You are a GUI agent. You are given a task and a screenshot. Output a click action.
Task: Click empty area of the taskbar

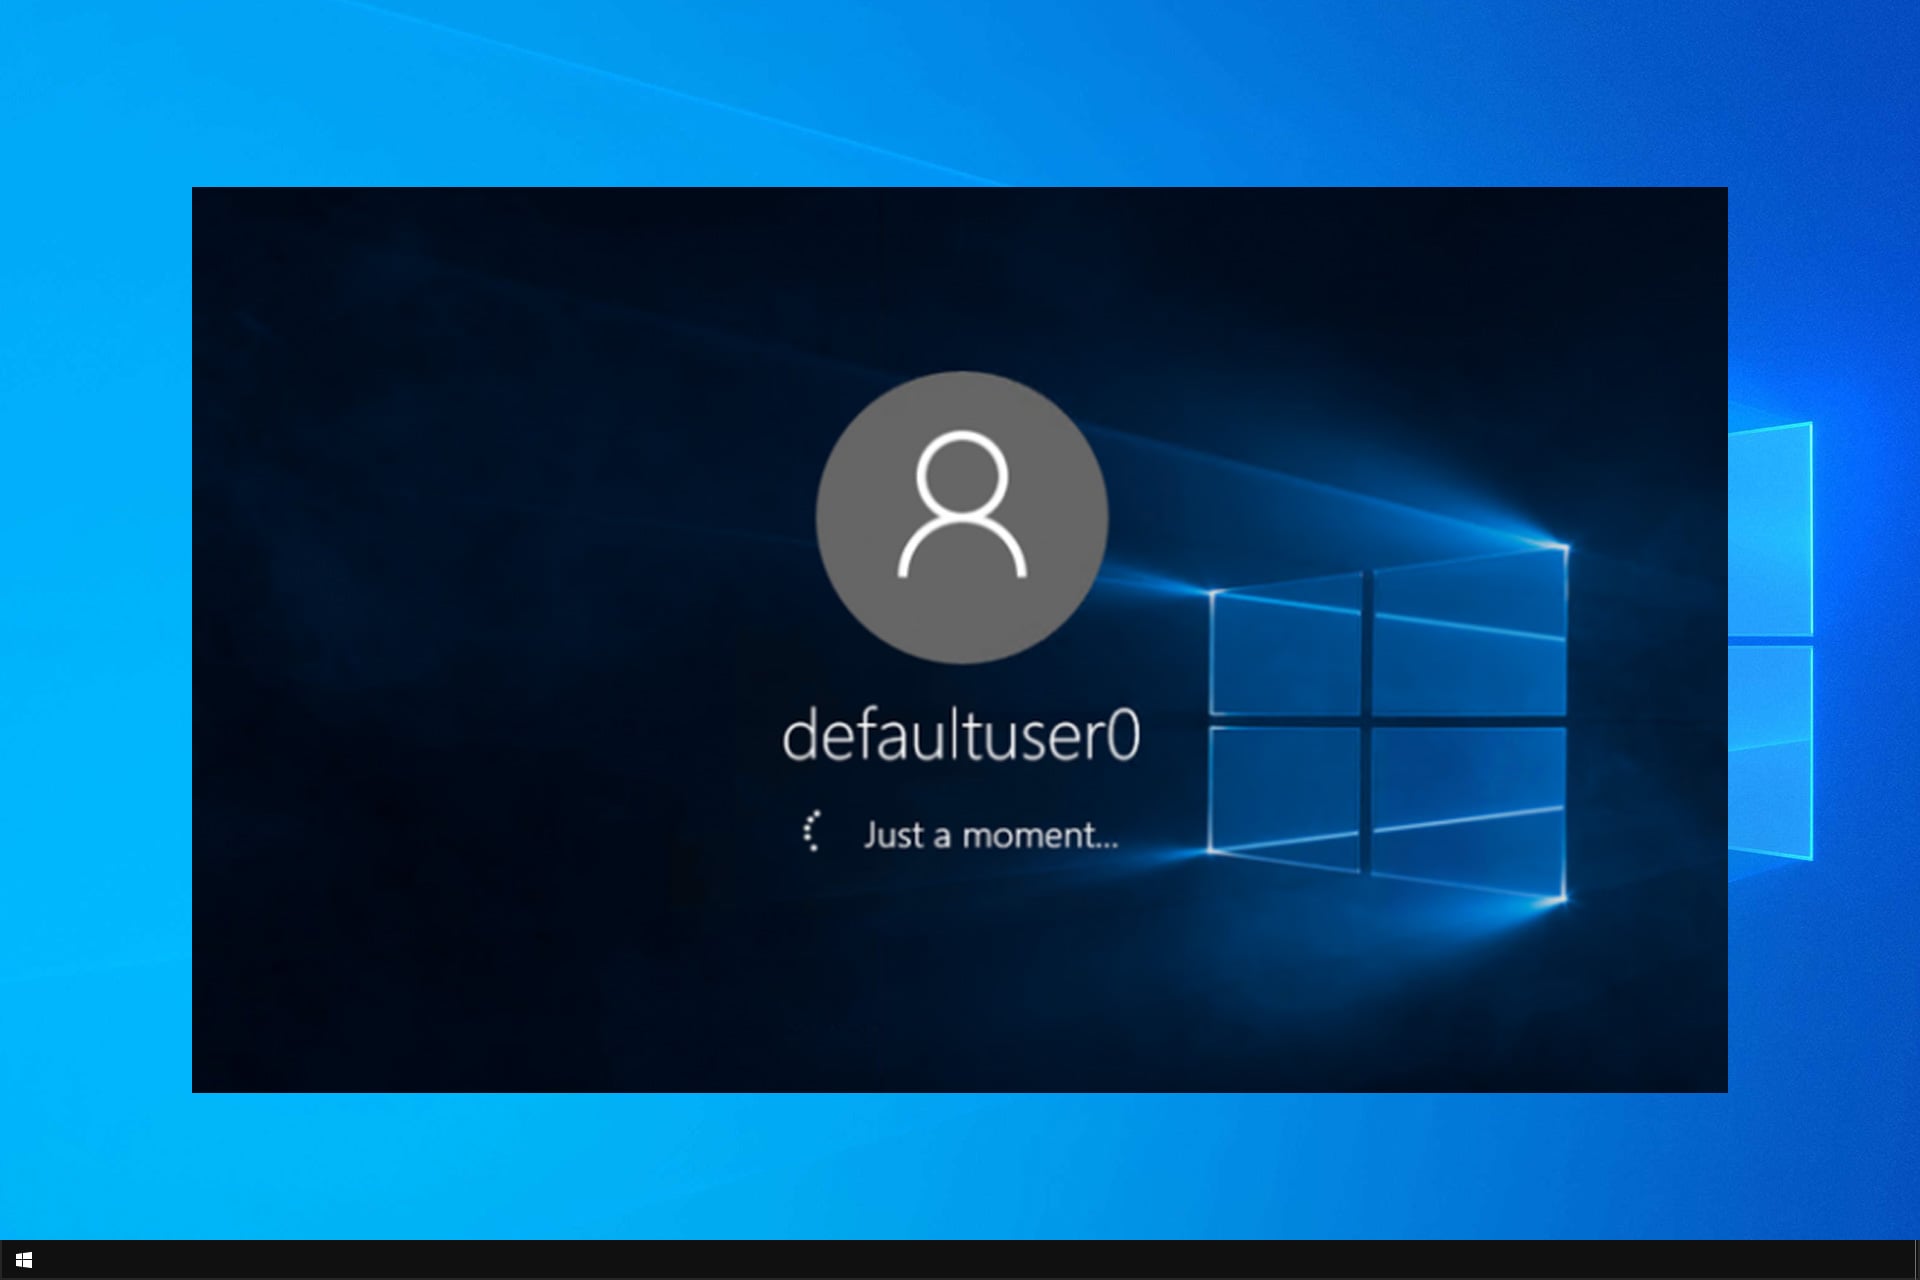click(x=960, y=1260)
